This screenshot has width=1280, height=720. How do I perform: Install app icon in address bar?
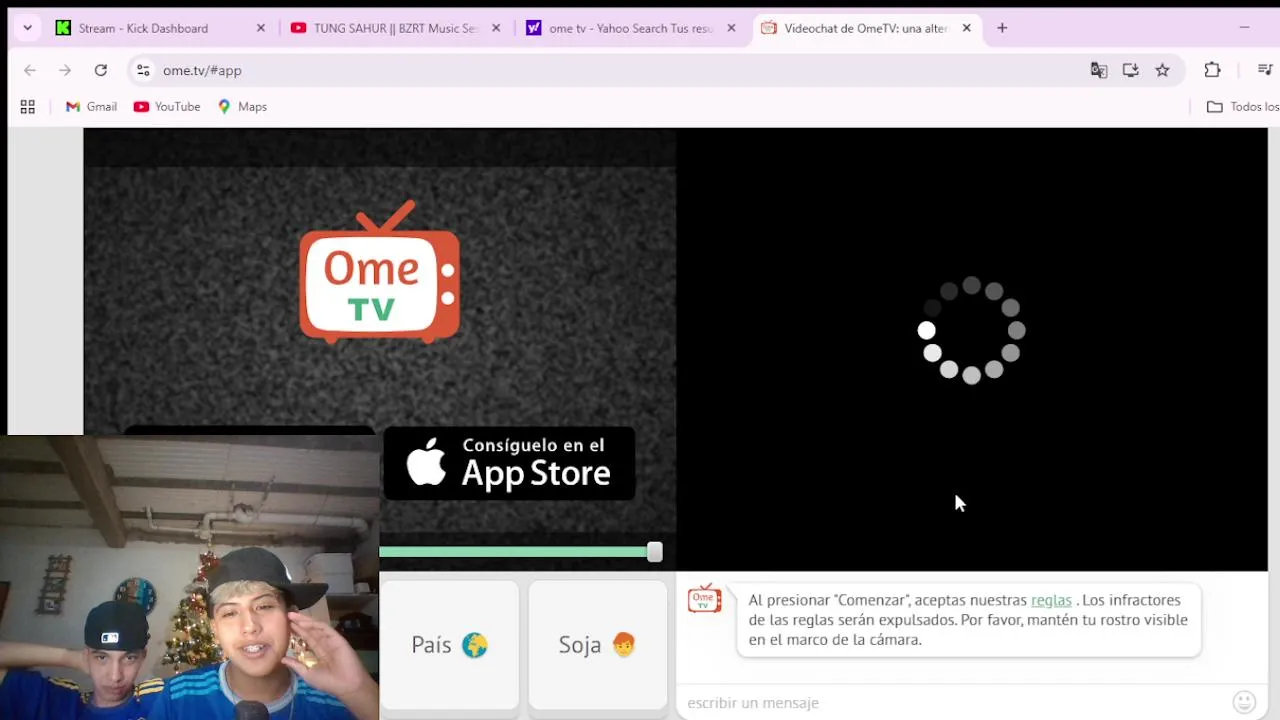[x=1131, y=70]
